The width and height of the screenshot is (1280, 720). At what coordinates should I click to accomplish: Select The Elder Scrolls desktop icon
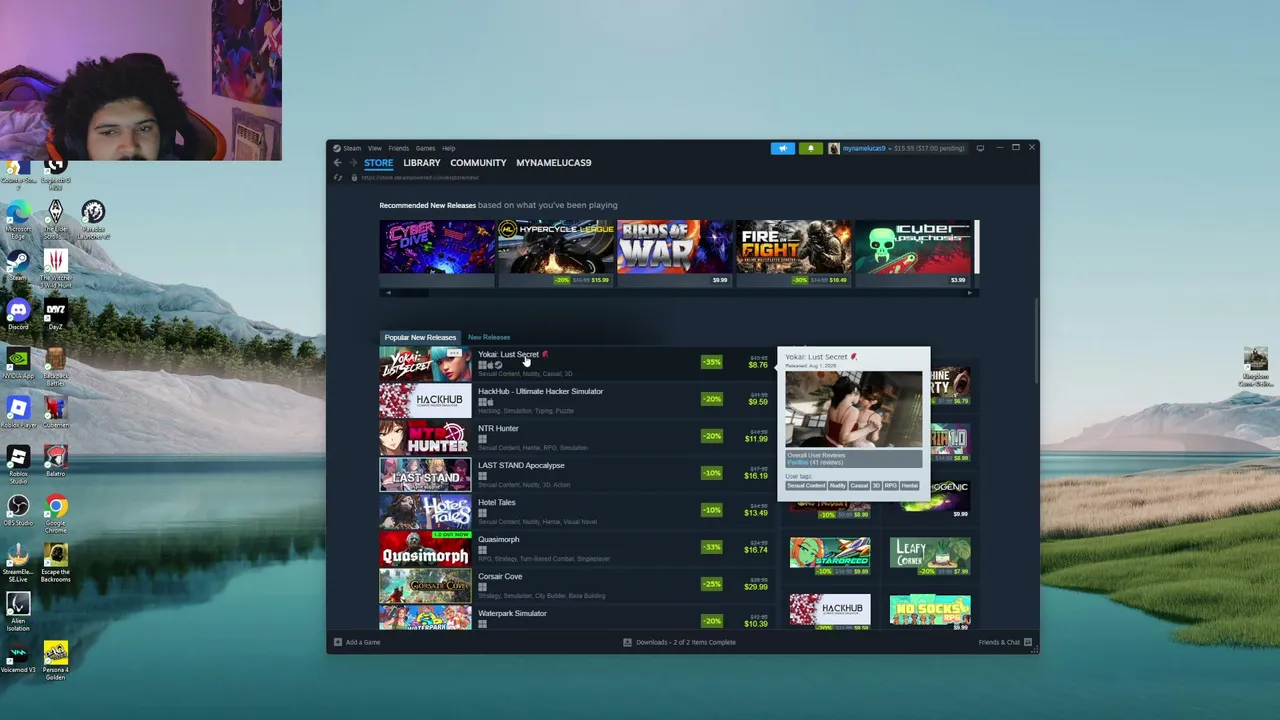[x=55, y=219]
